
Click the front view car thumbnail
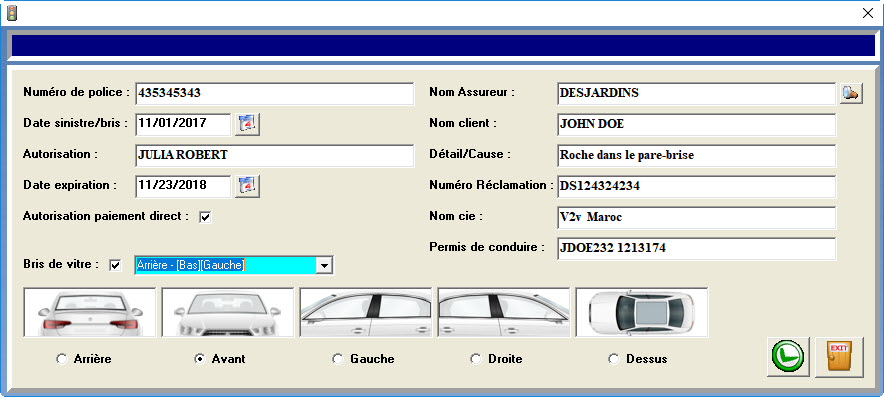228,312
